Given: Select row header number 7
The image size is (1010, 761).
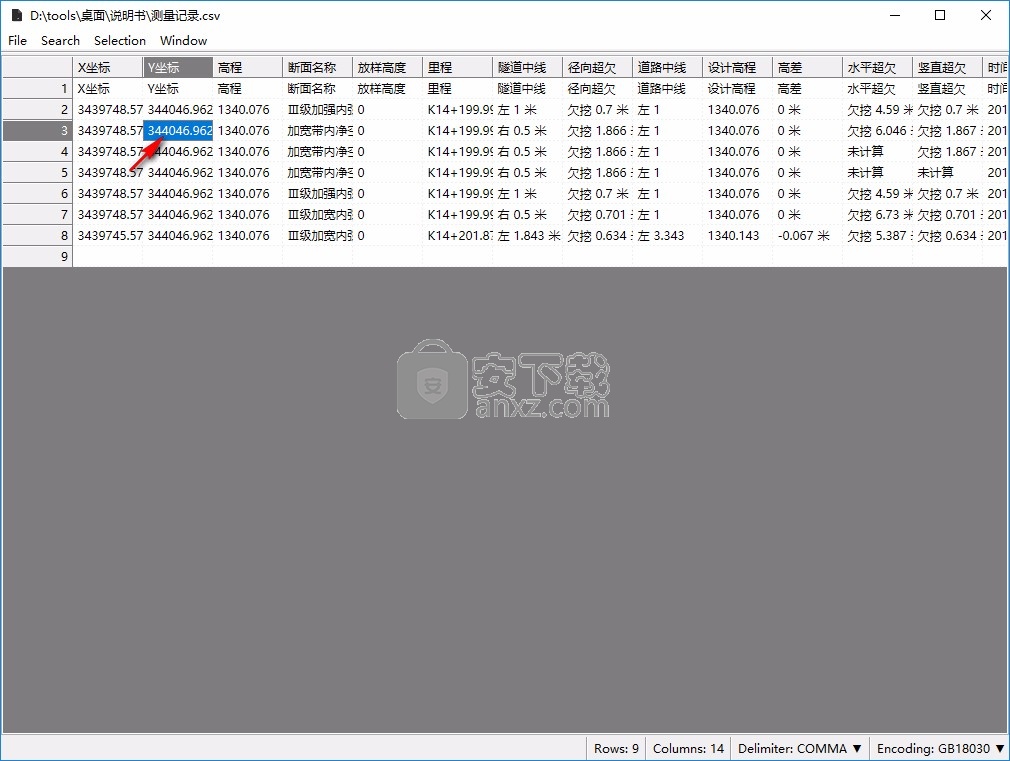Looking at the screenshot, I should point(37,215).
